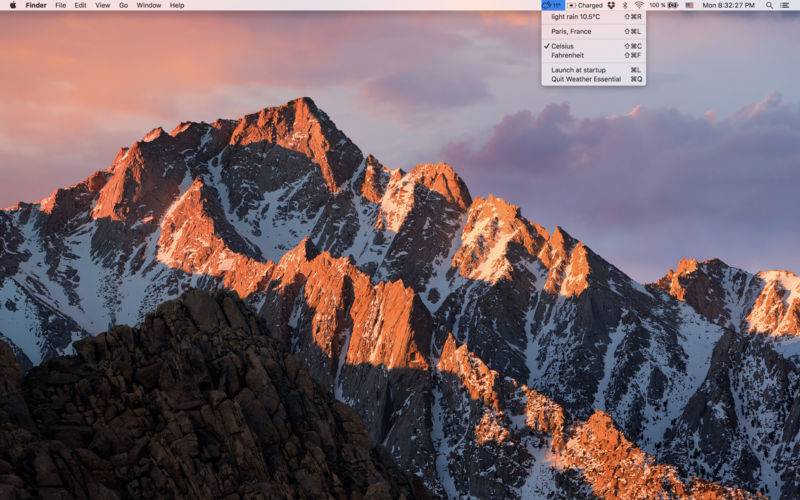
Task: Open the Edit menu
Action: tap(81, 5)
